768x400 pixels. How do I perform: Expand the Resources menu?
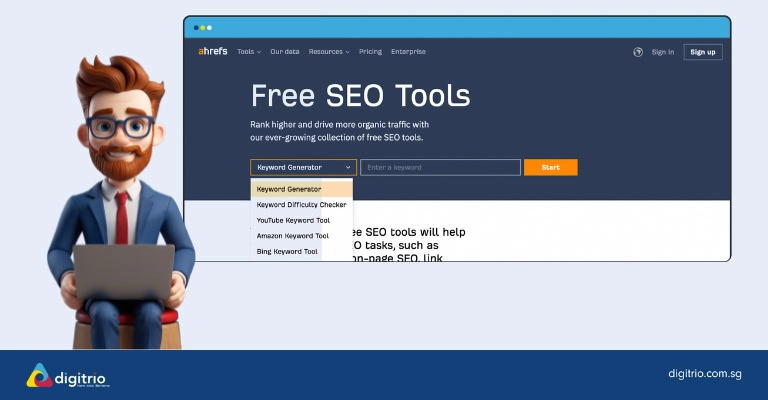click(329, 51)
